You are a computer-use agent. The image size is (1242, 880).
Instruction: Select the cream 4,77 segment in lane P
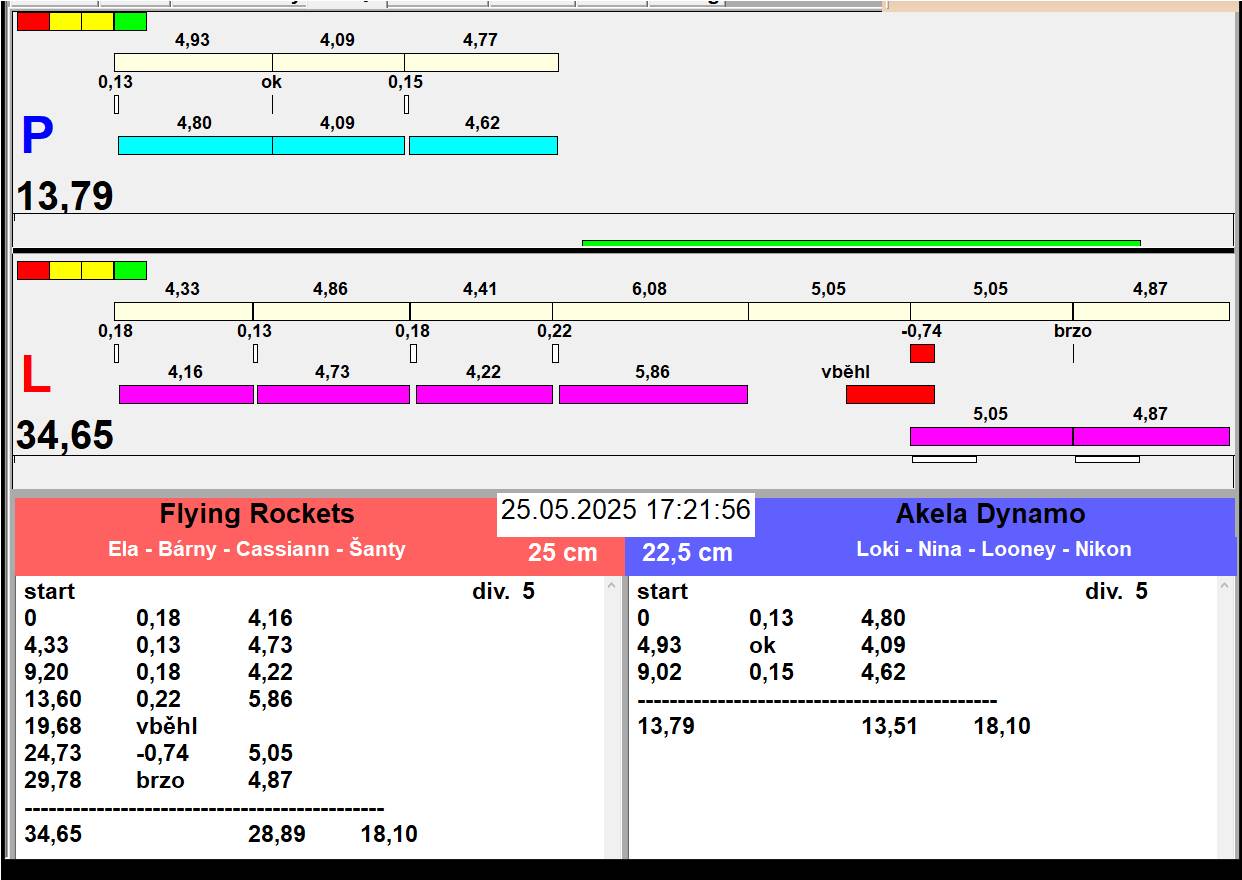481,62
